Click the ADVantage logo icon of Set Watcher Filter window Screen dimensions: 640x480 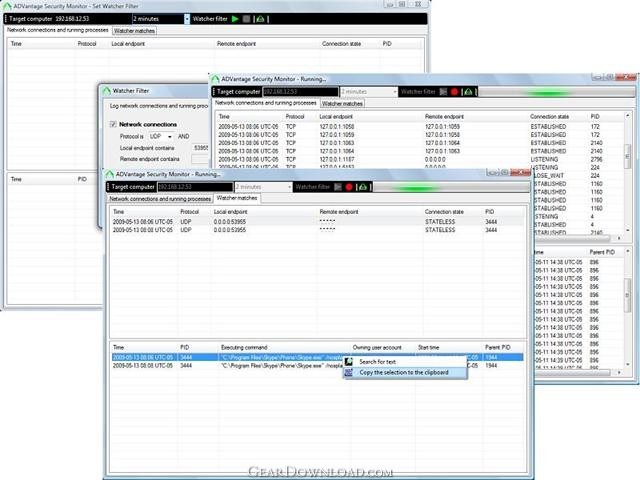pos(7,6)
